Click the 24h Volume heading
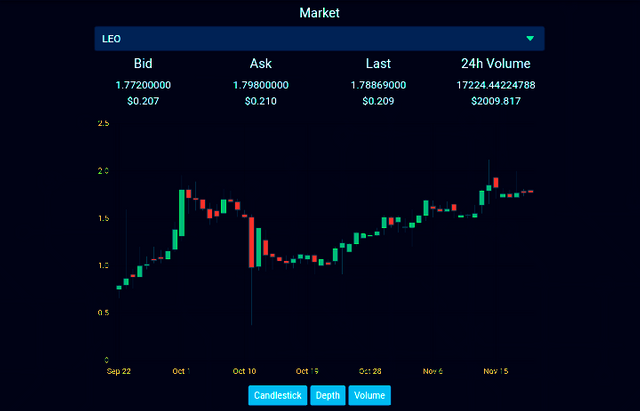640x411 pixels. click(496, 63)
